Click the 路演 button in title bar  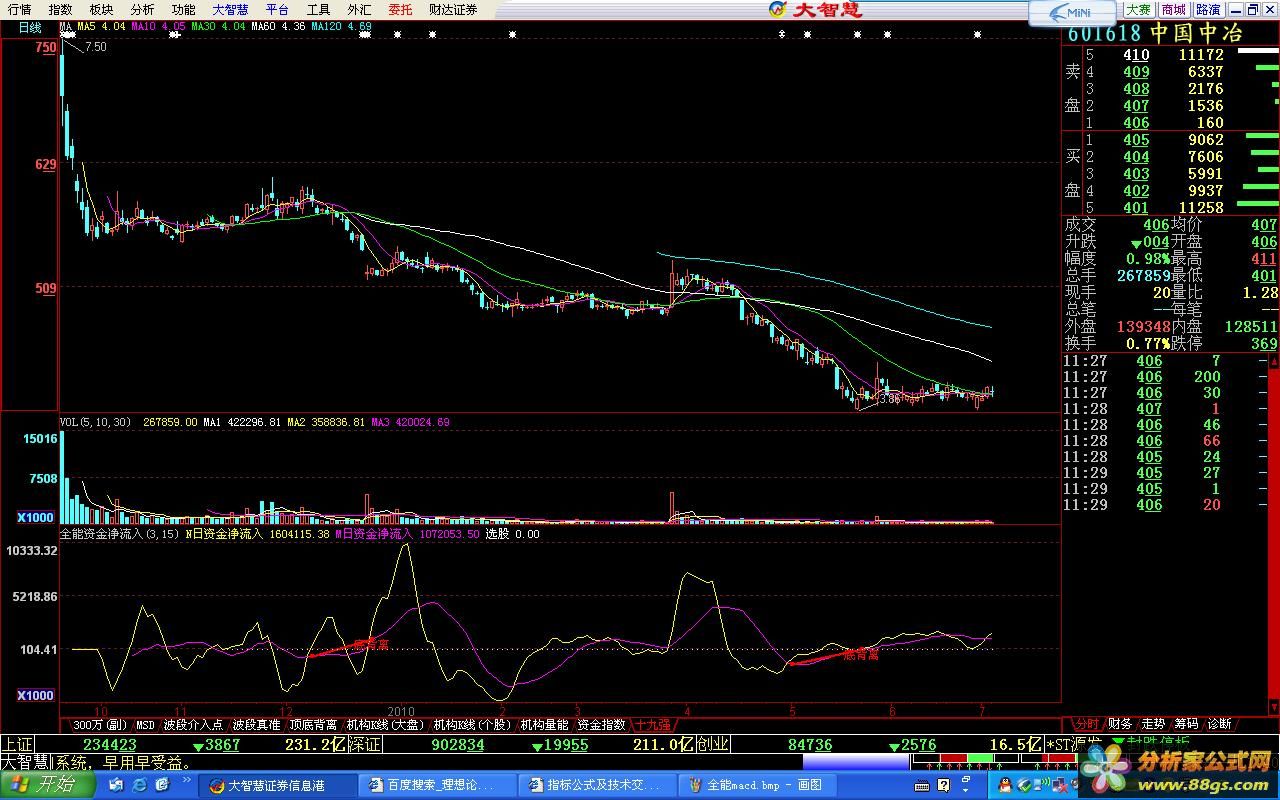(x=1207, y=9)
